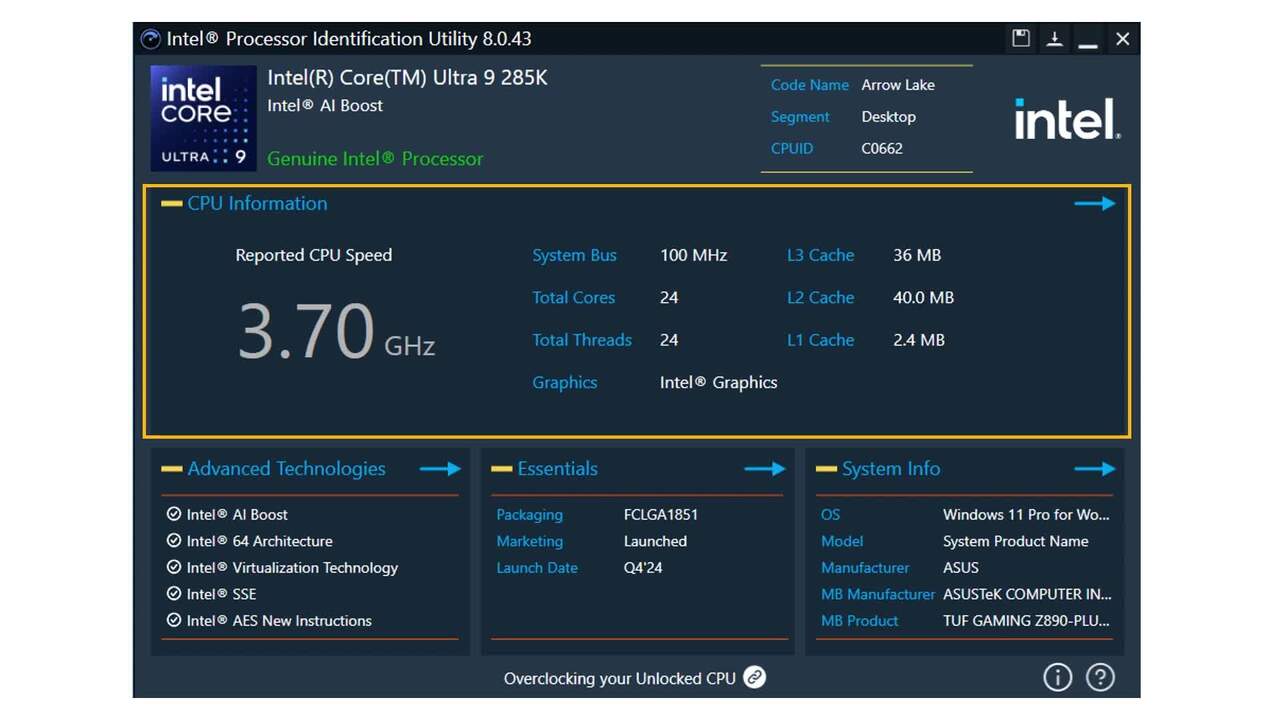Click the app icon in title bar
Screen dimensions: 1280x720
coord(150,39)
